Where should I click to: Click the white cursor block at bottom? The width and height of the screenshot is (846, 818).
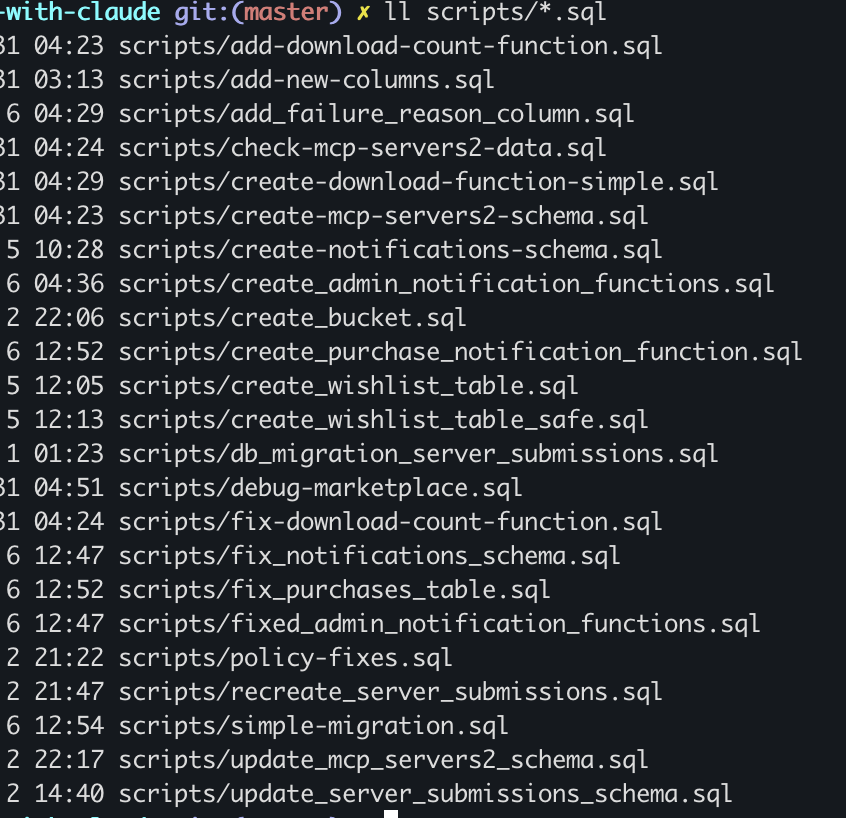[x=390, y=813]
